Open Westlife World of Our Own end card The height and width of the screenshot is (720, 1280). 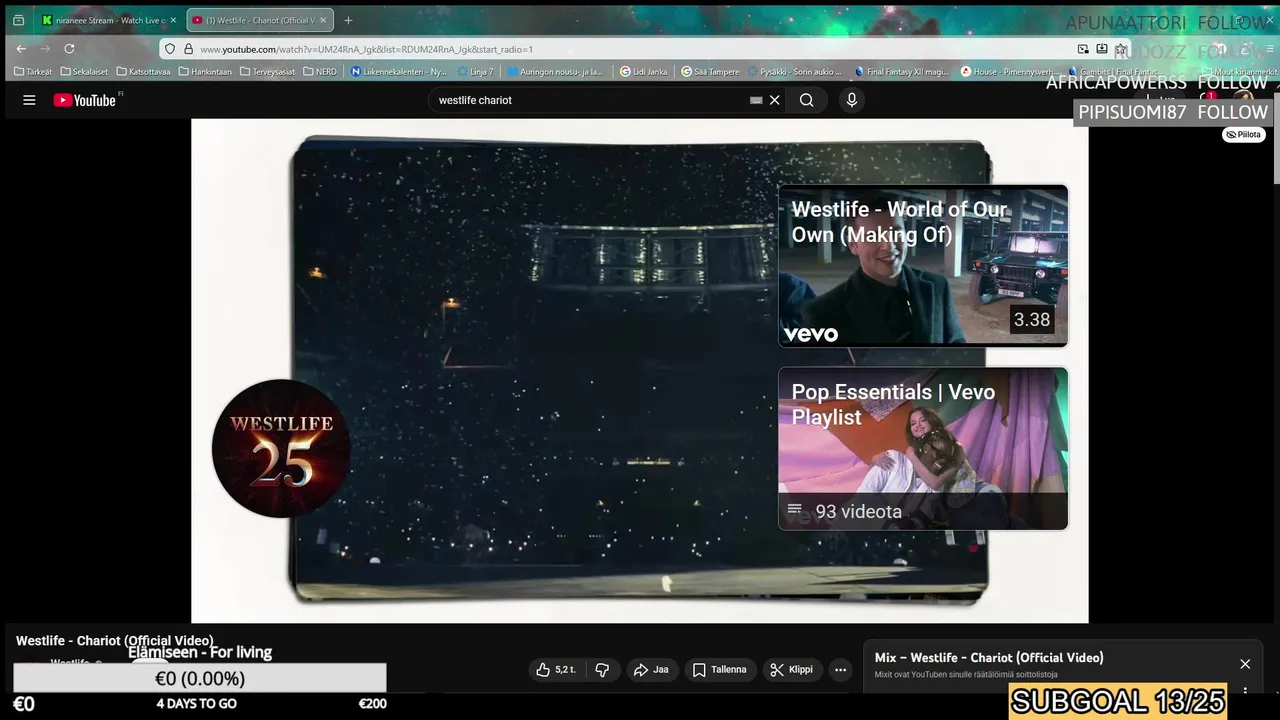pyautogui.click(x=923, y=265)
